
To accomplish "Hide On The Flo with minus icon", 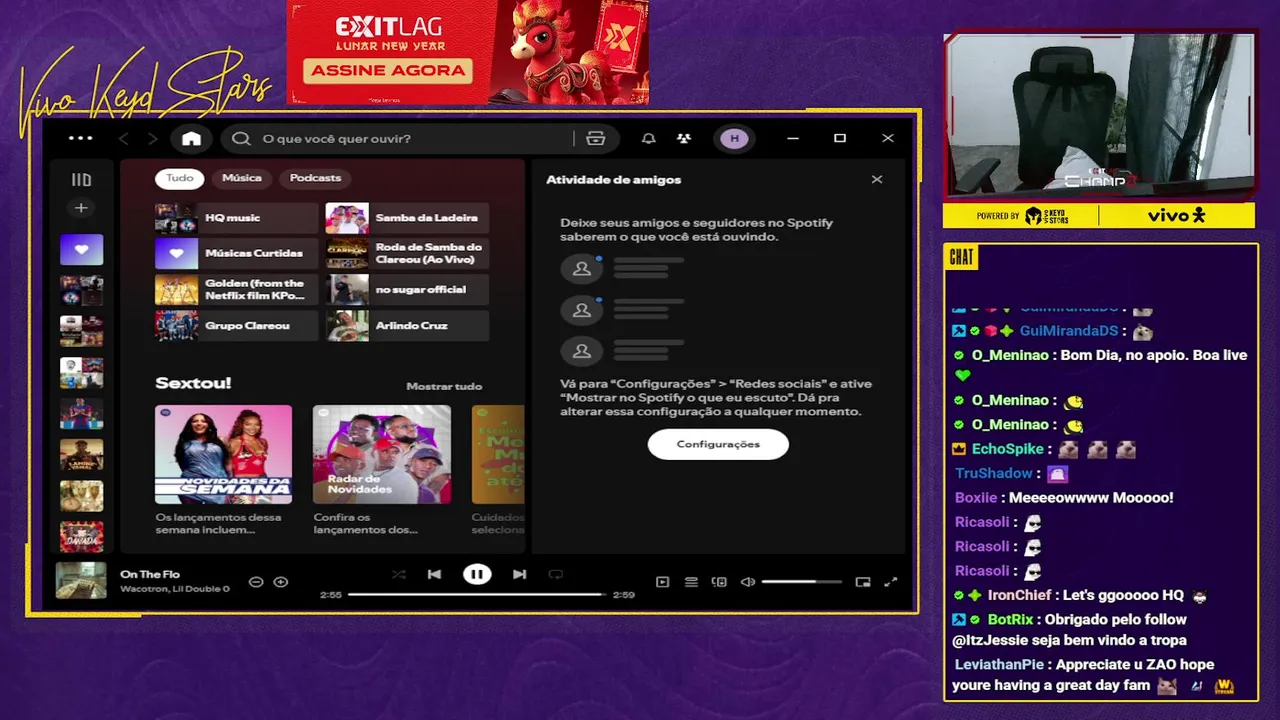I will 256,582.
